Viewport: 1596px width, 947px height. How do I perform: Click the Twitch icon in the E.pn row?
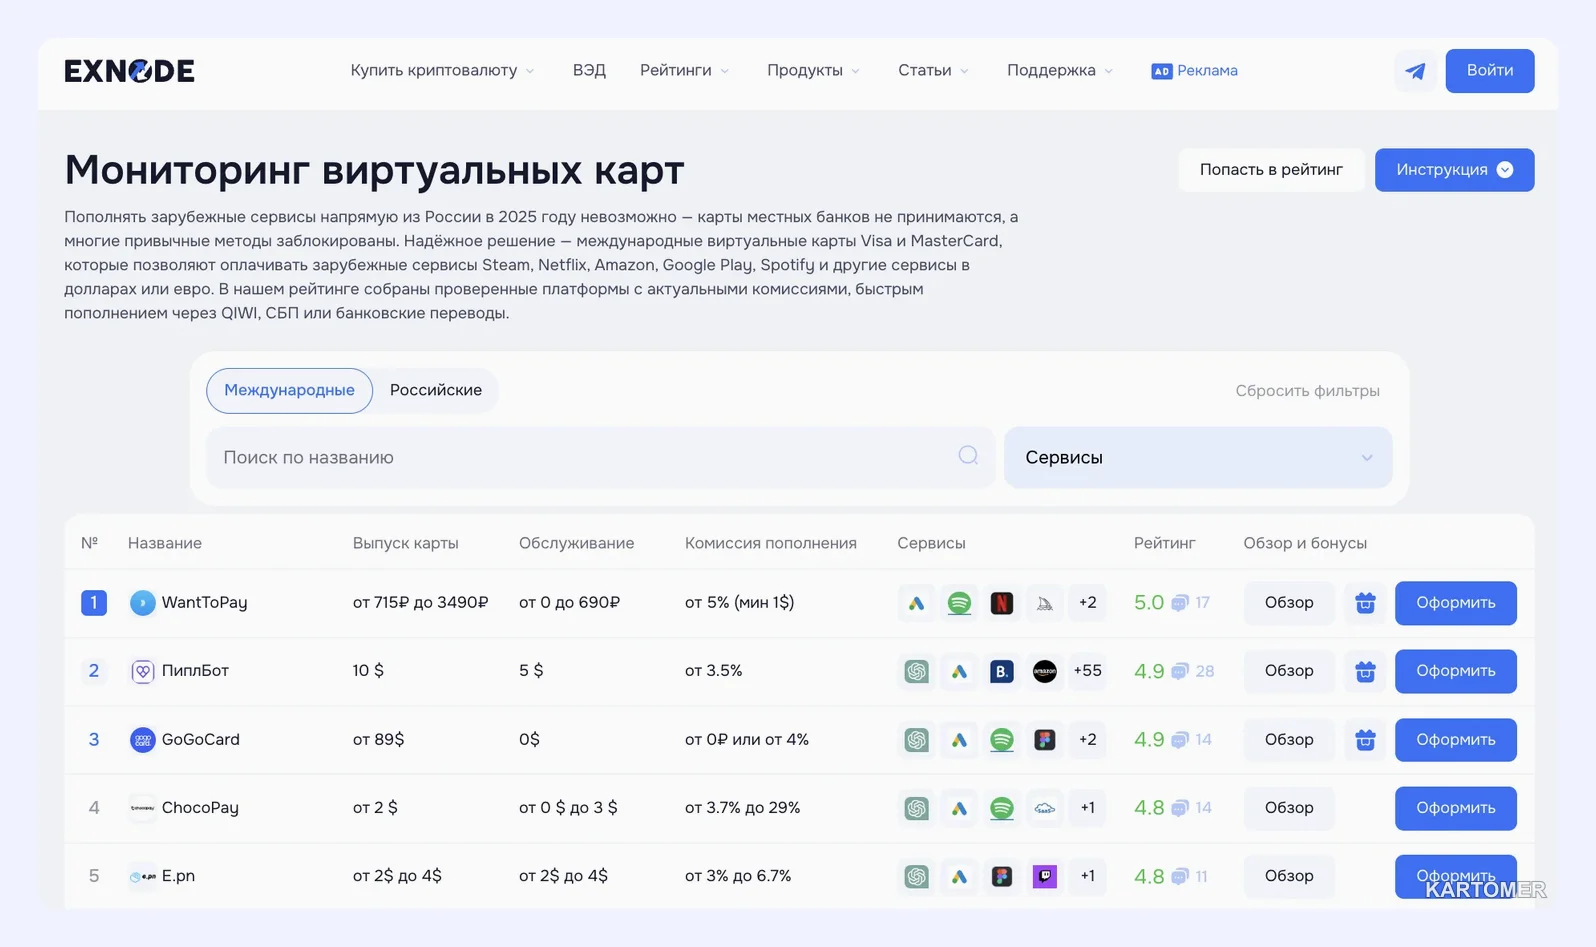pos(1045,876)
